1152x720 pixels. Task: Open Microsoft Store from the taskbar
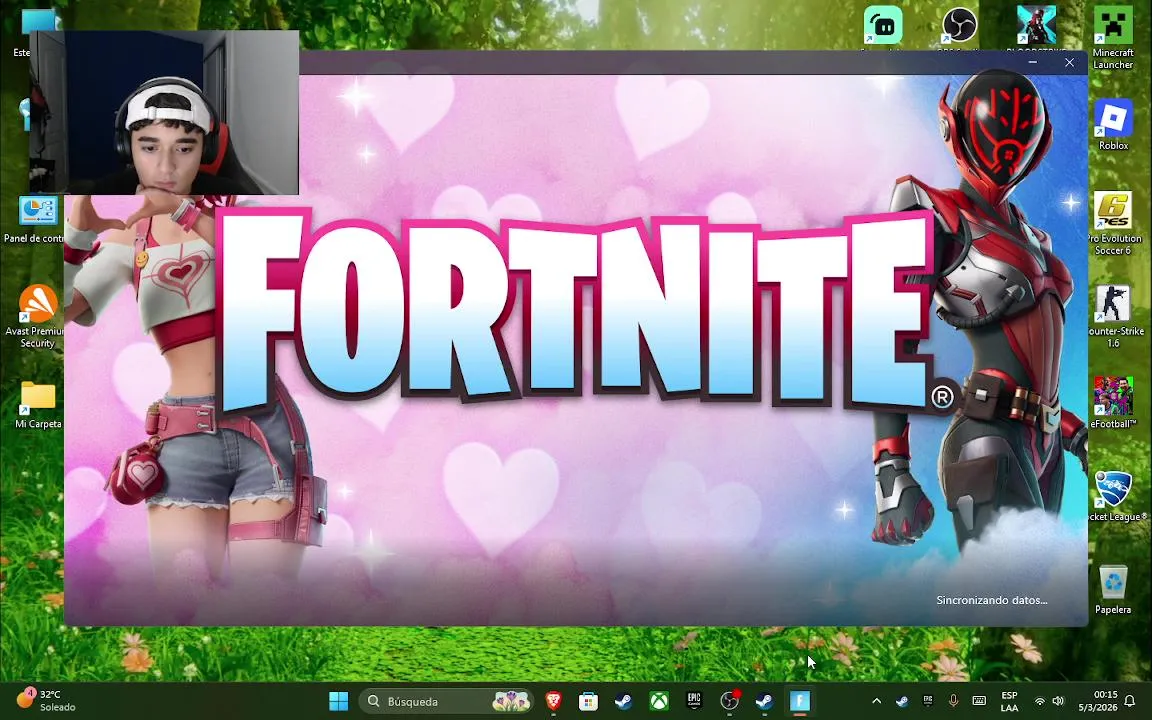(588, 701)
